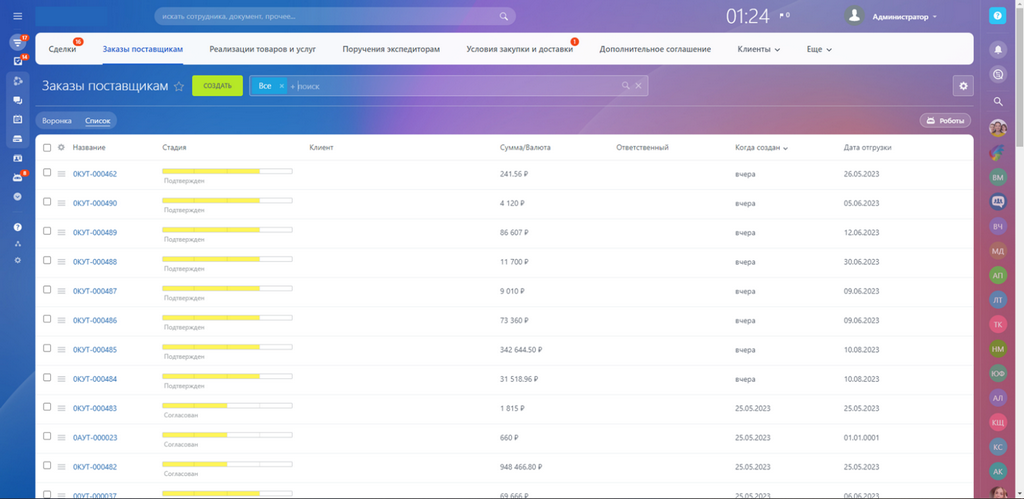Open CRM funnel icon with 17 badge
The width and height of the screenshot is (1024, 499).
(18, 42)
